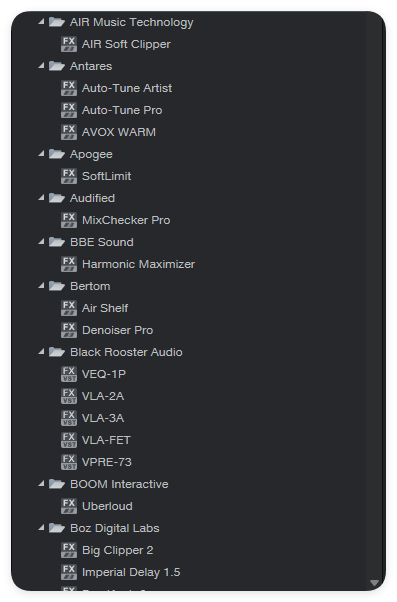Click the scroll down arrow of list
This screenshot has height=602, width=397.
[375, 583]
